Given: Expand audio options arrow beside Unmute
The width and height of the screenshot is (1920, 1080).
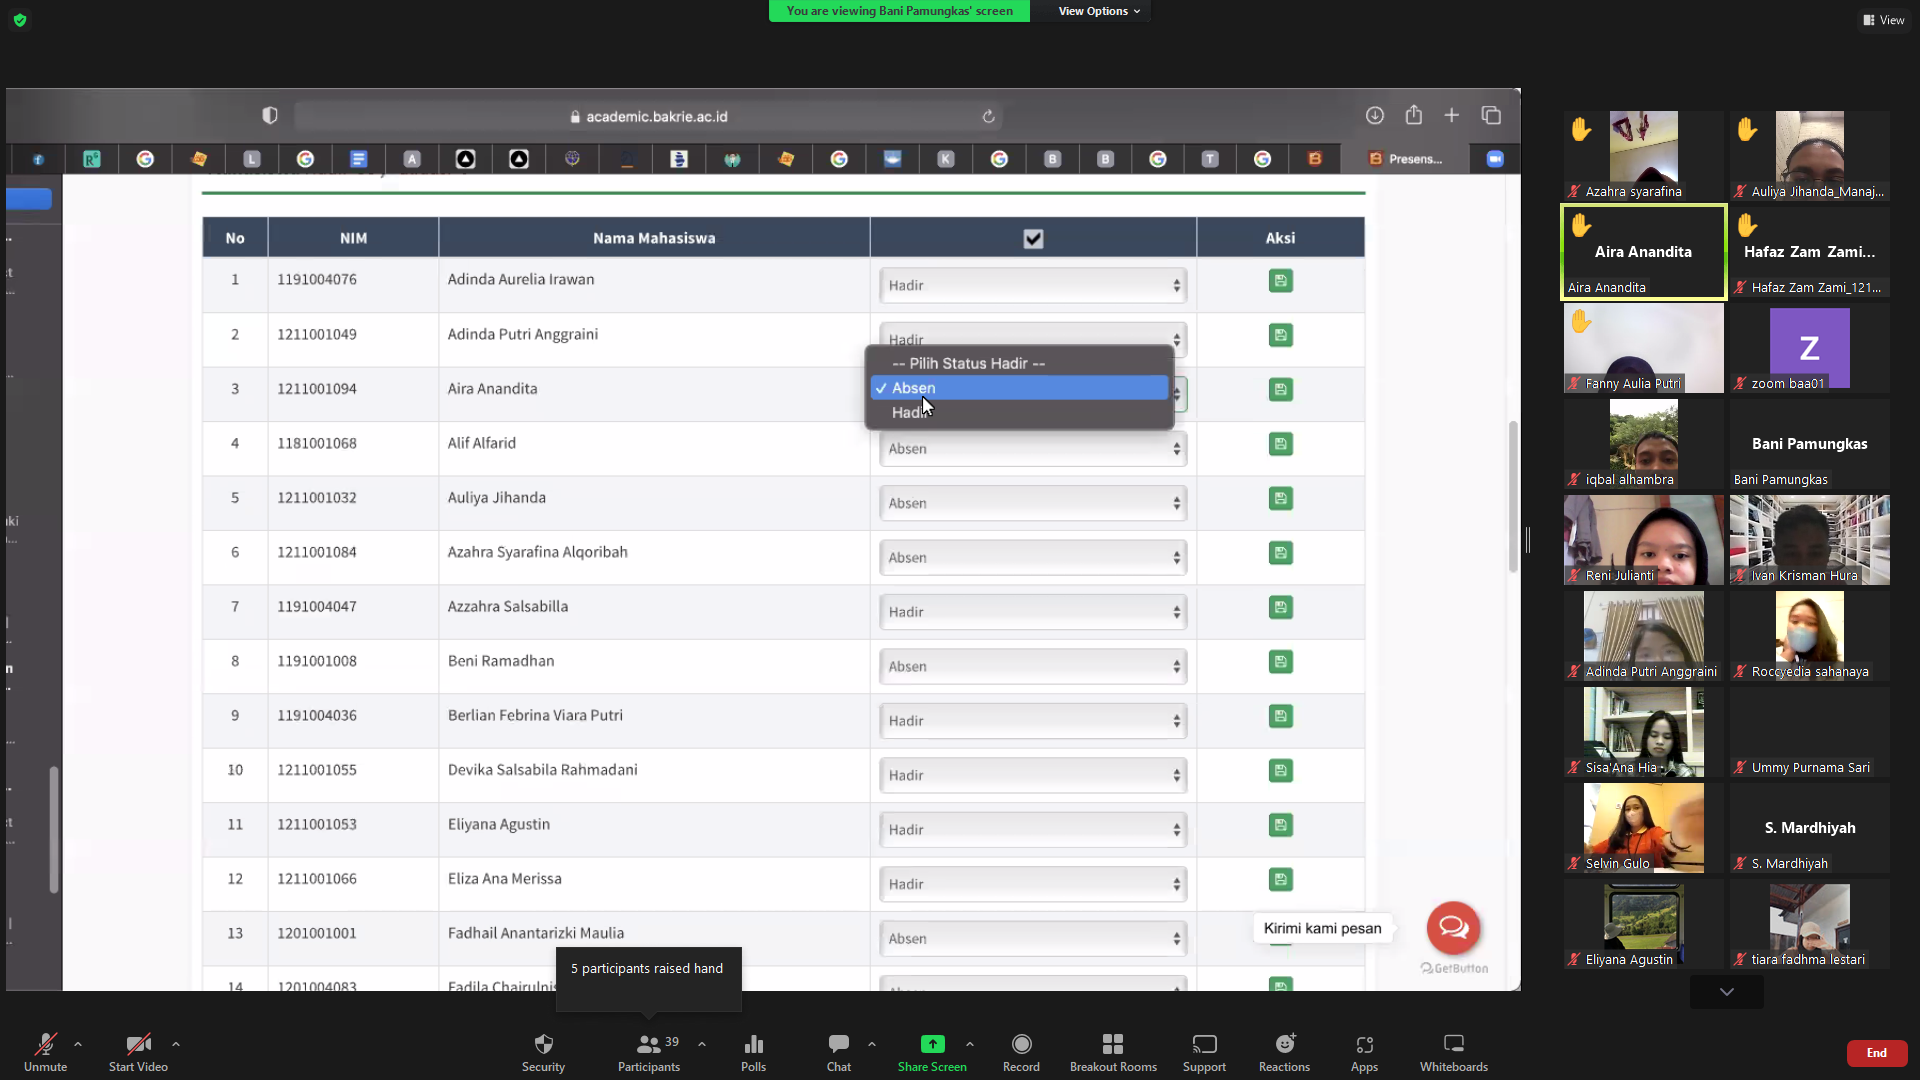Looking at the screenshot, I should [x=78, y=1044].
